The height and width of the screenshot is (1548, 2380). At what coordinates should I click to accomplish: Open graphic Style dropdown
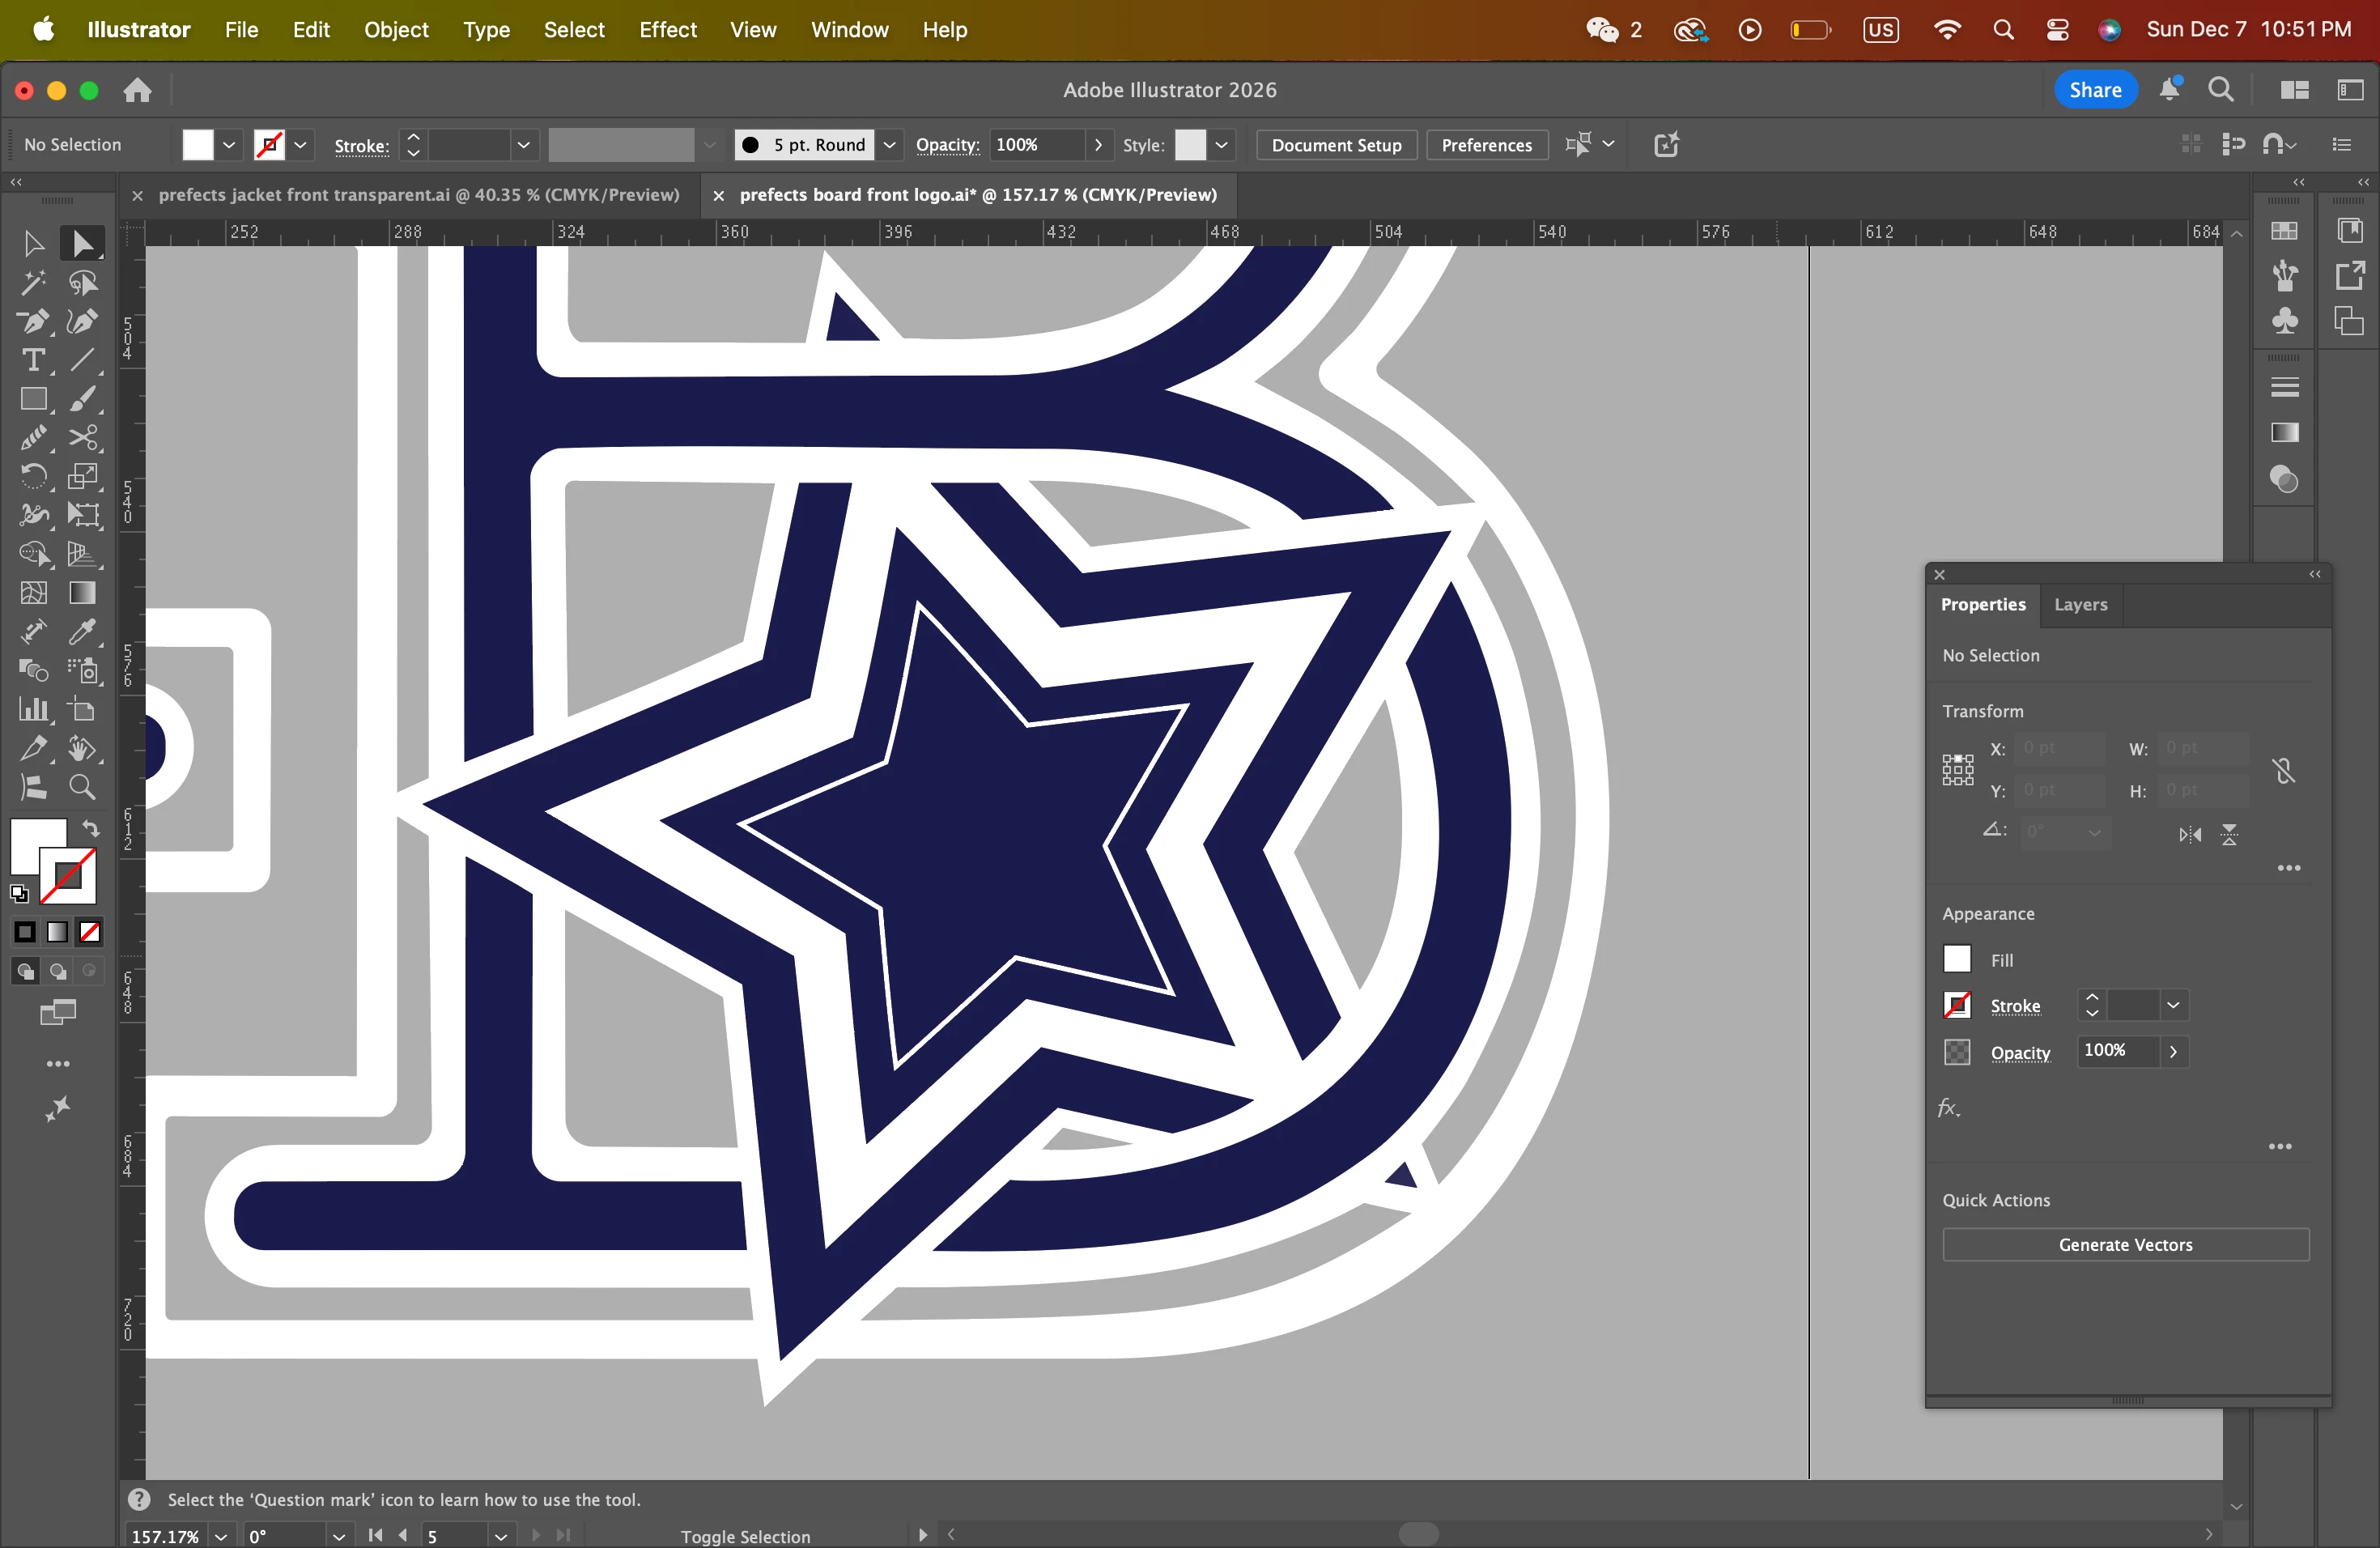point(1221,145)
